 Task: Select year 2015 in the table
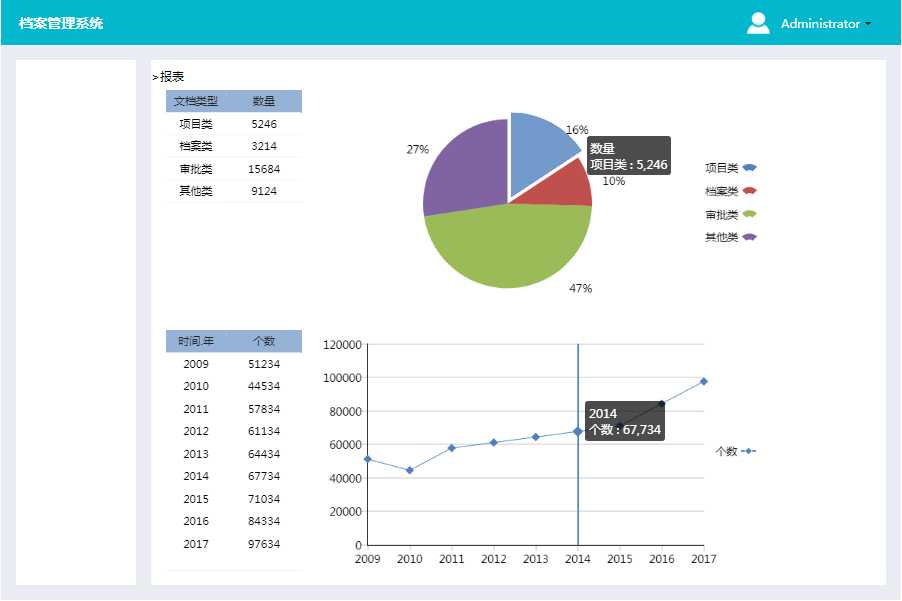point(196,499)
